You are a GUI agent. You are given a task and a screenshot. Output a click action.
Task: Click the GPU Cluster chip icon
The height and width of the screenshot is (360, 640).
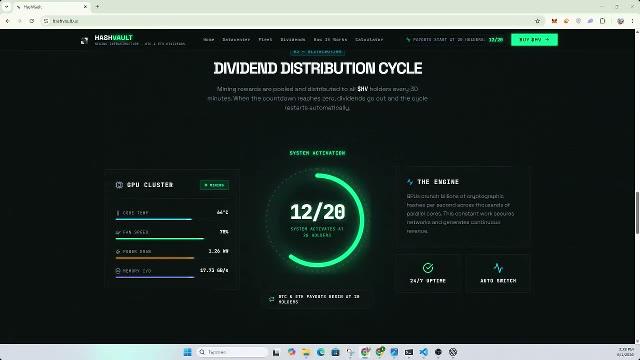(x=119, y=185)
